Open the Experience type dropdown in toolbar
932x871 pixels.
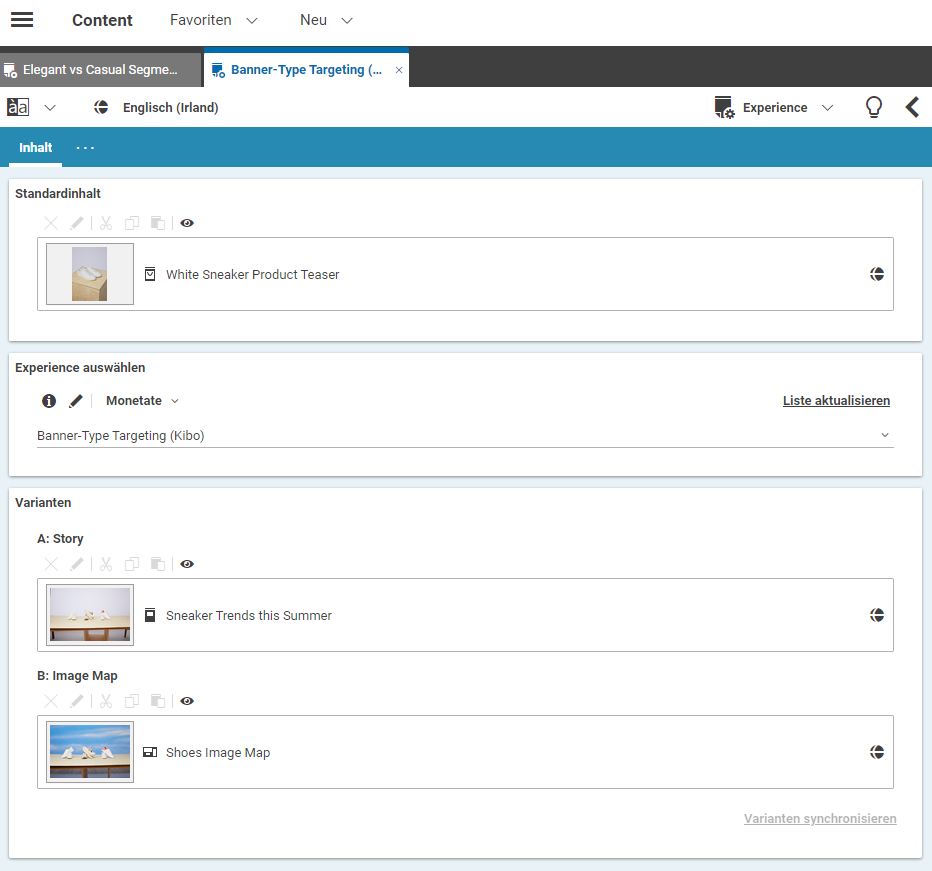point(774,108)
